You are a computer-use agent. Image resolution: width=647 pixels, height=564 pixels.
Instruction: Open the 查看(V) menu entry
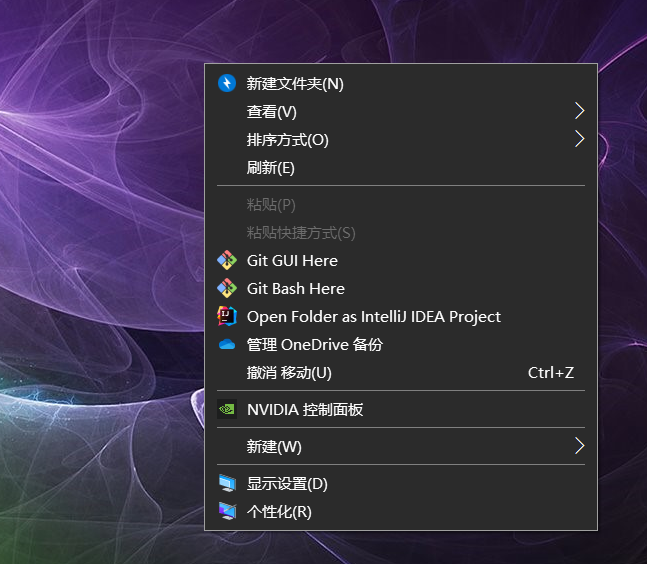401,111
